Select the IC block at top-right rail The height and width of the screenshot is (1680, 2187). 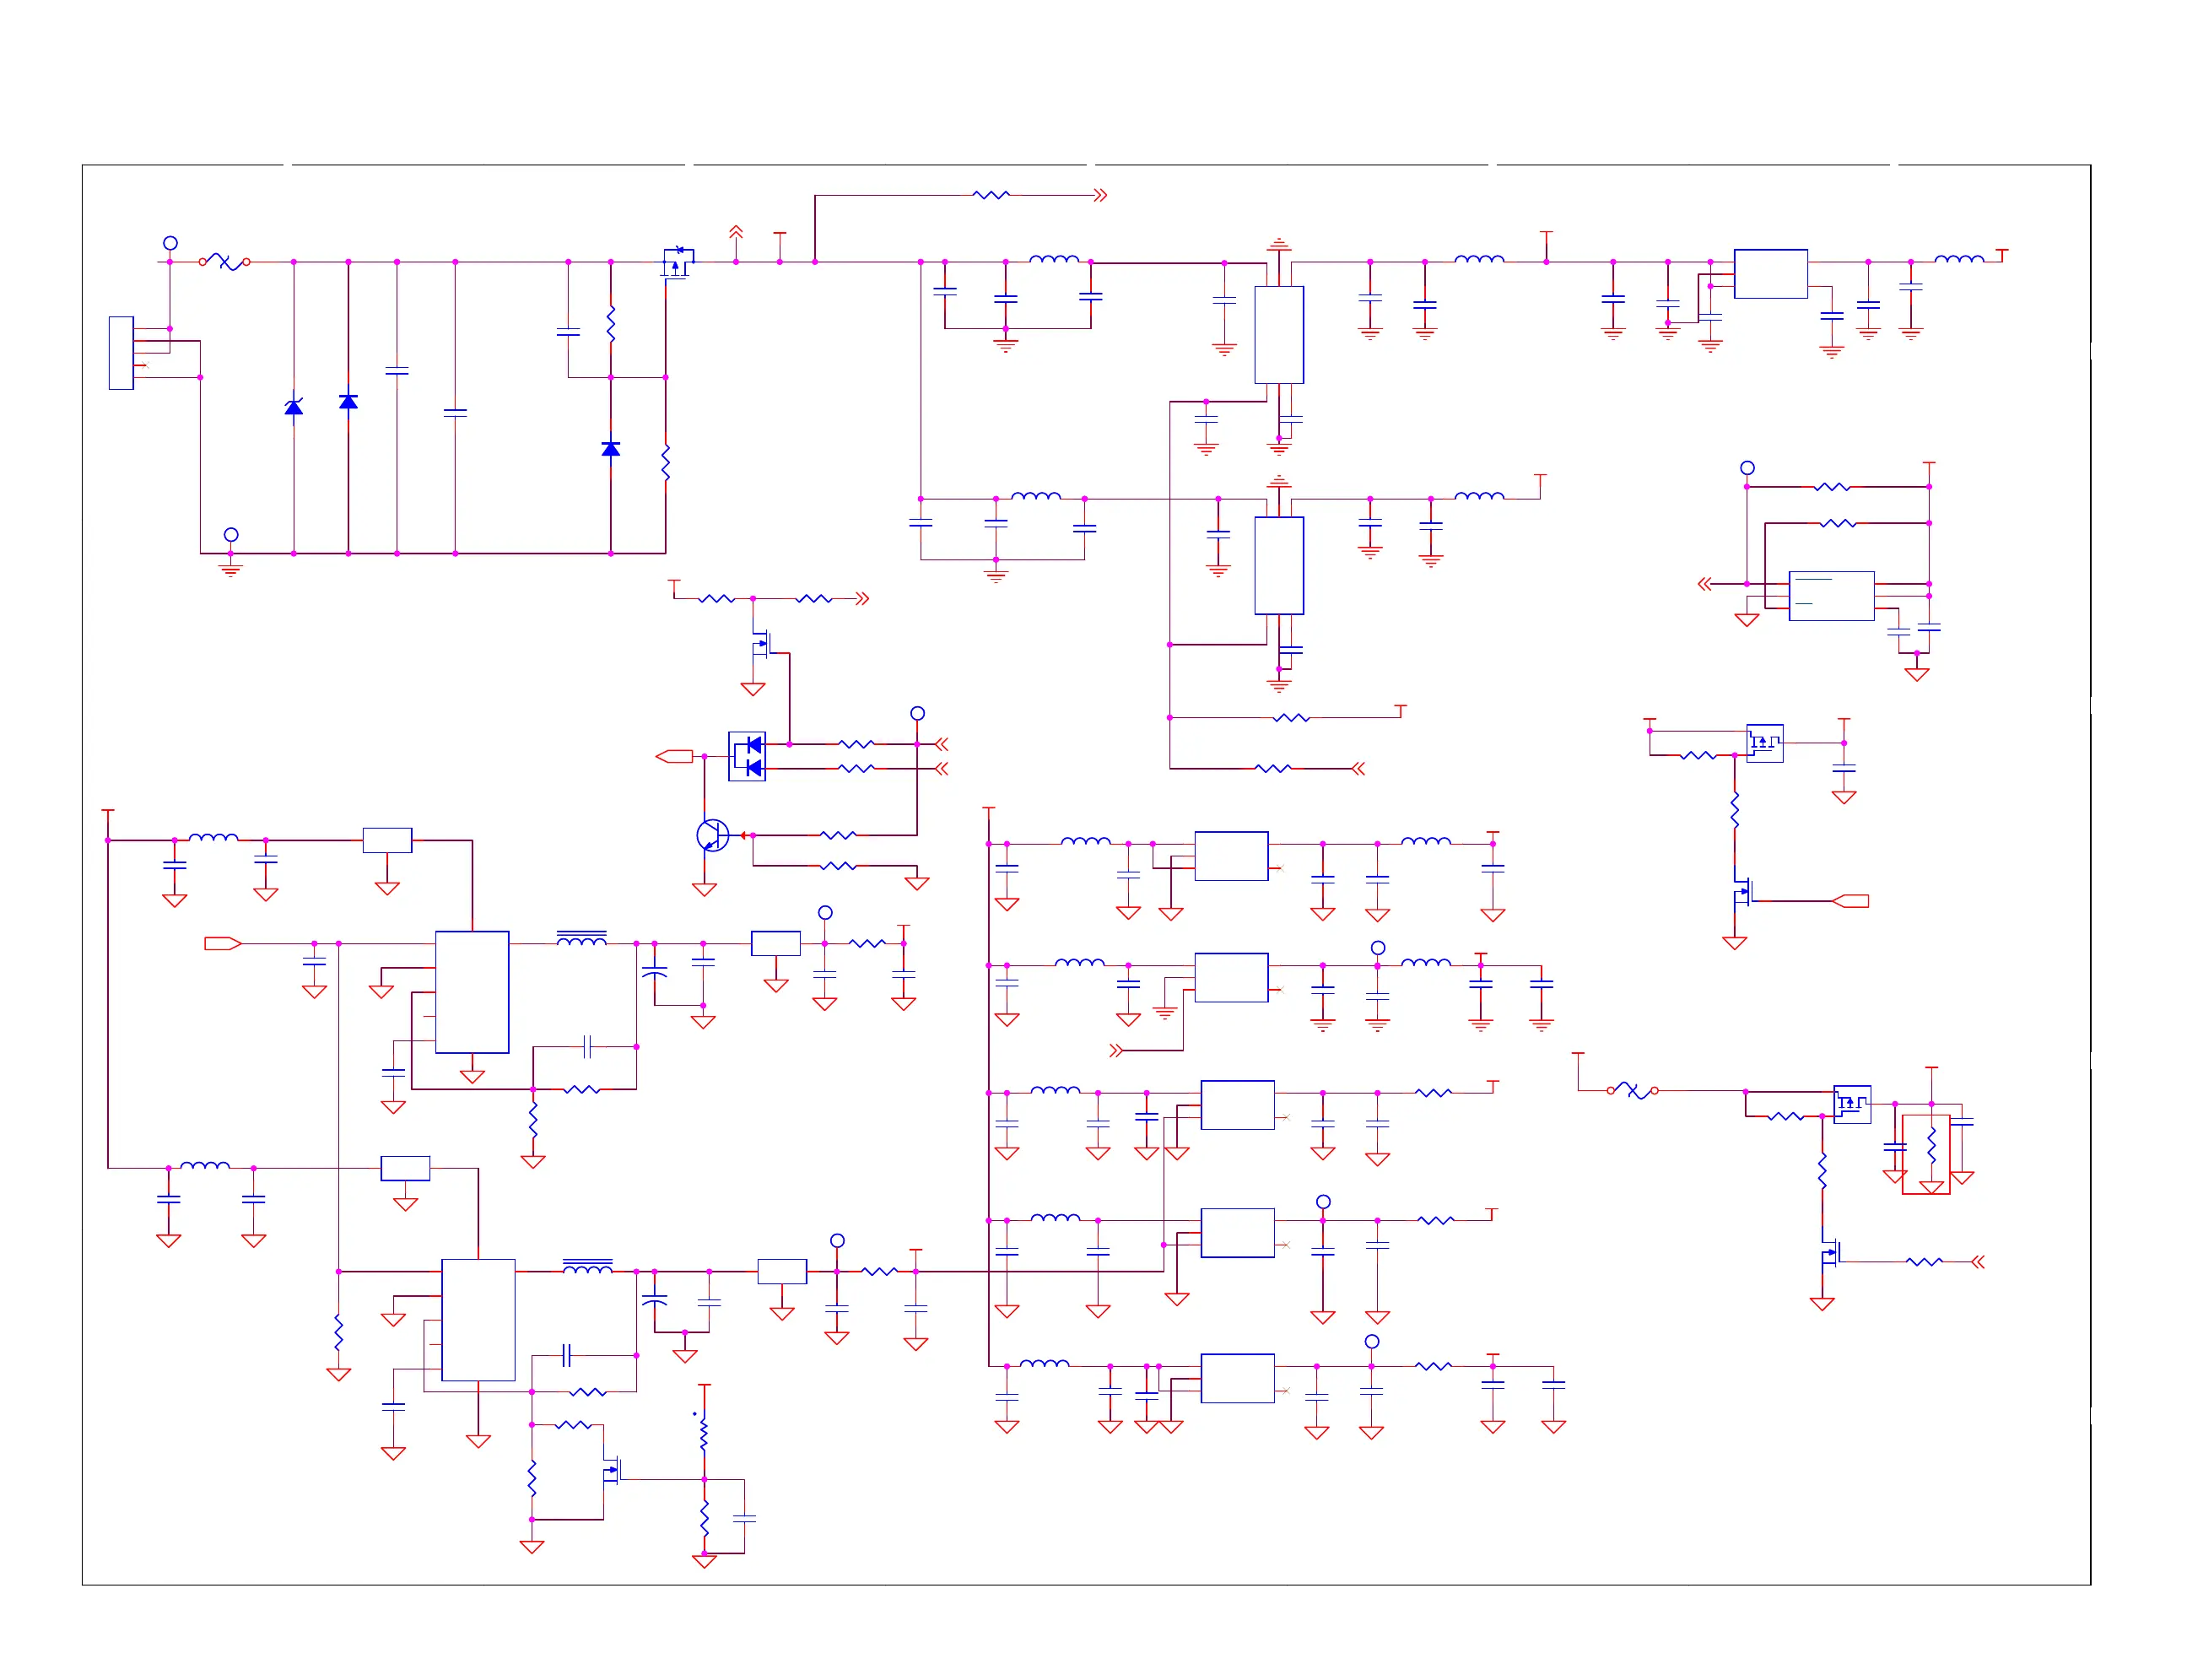1770,273
